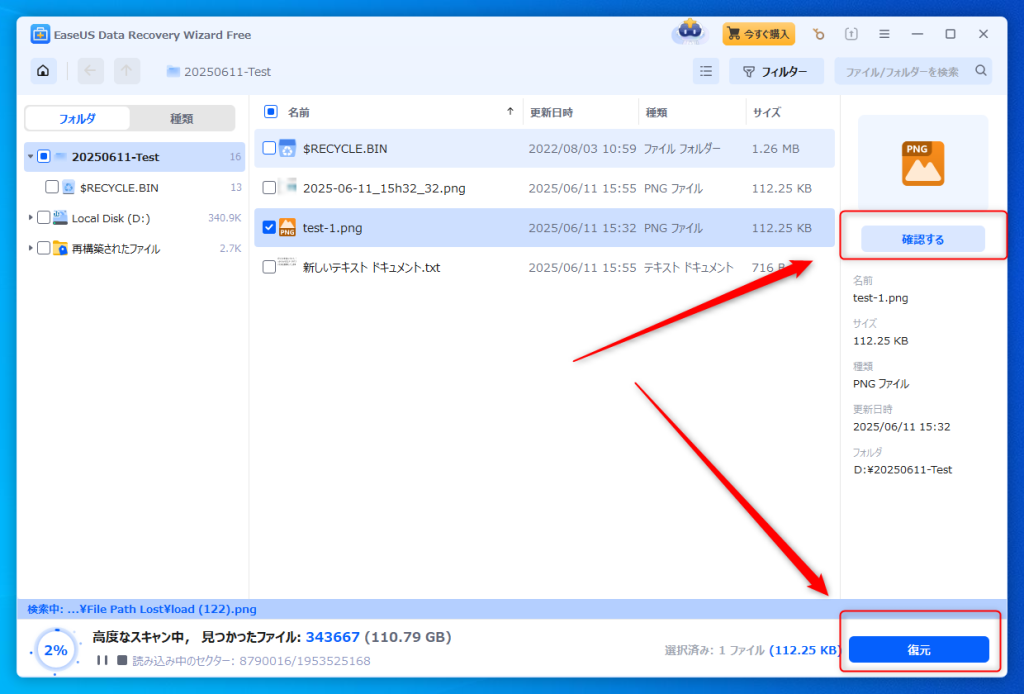Sort by 名前 column header
The width and height of the screenshot is (1024, 694).
click(298, 112)
